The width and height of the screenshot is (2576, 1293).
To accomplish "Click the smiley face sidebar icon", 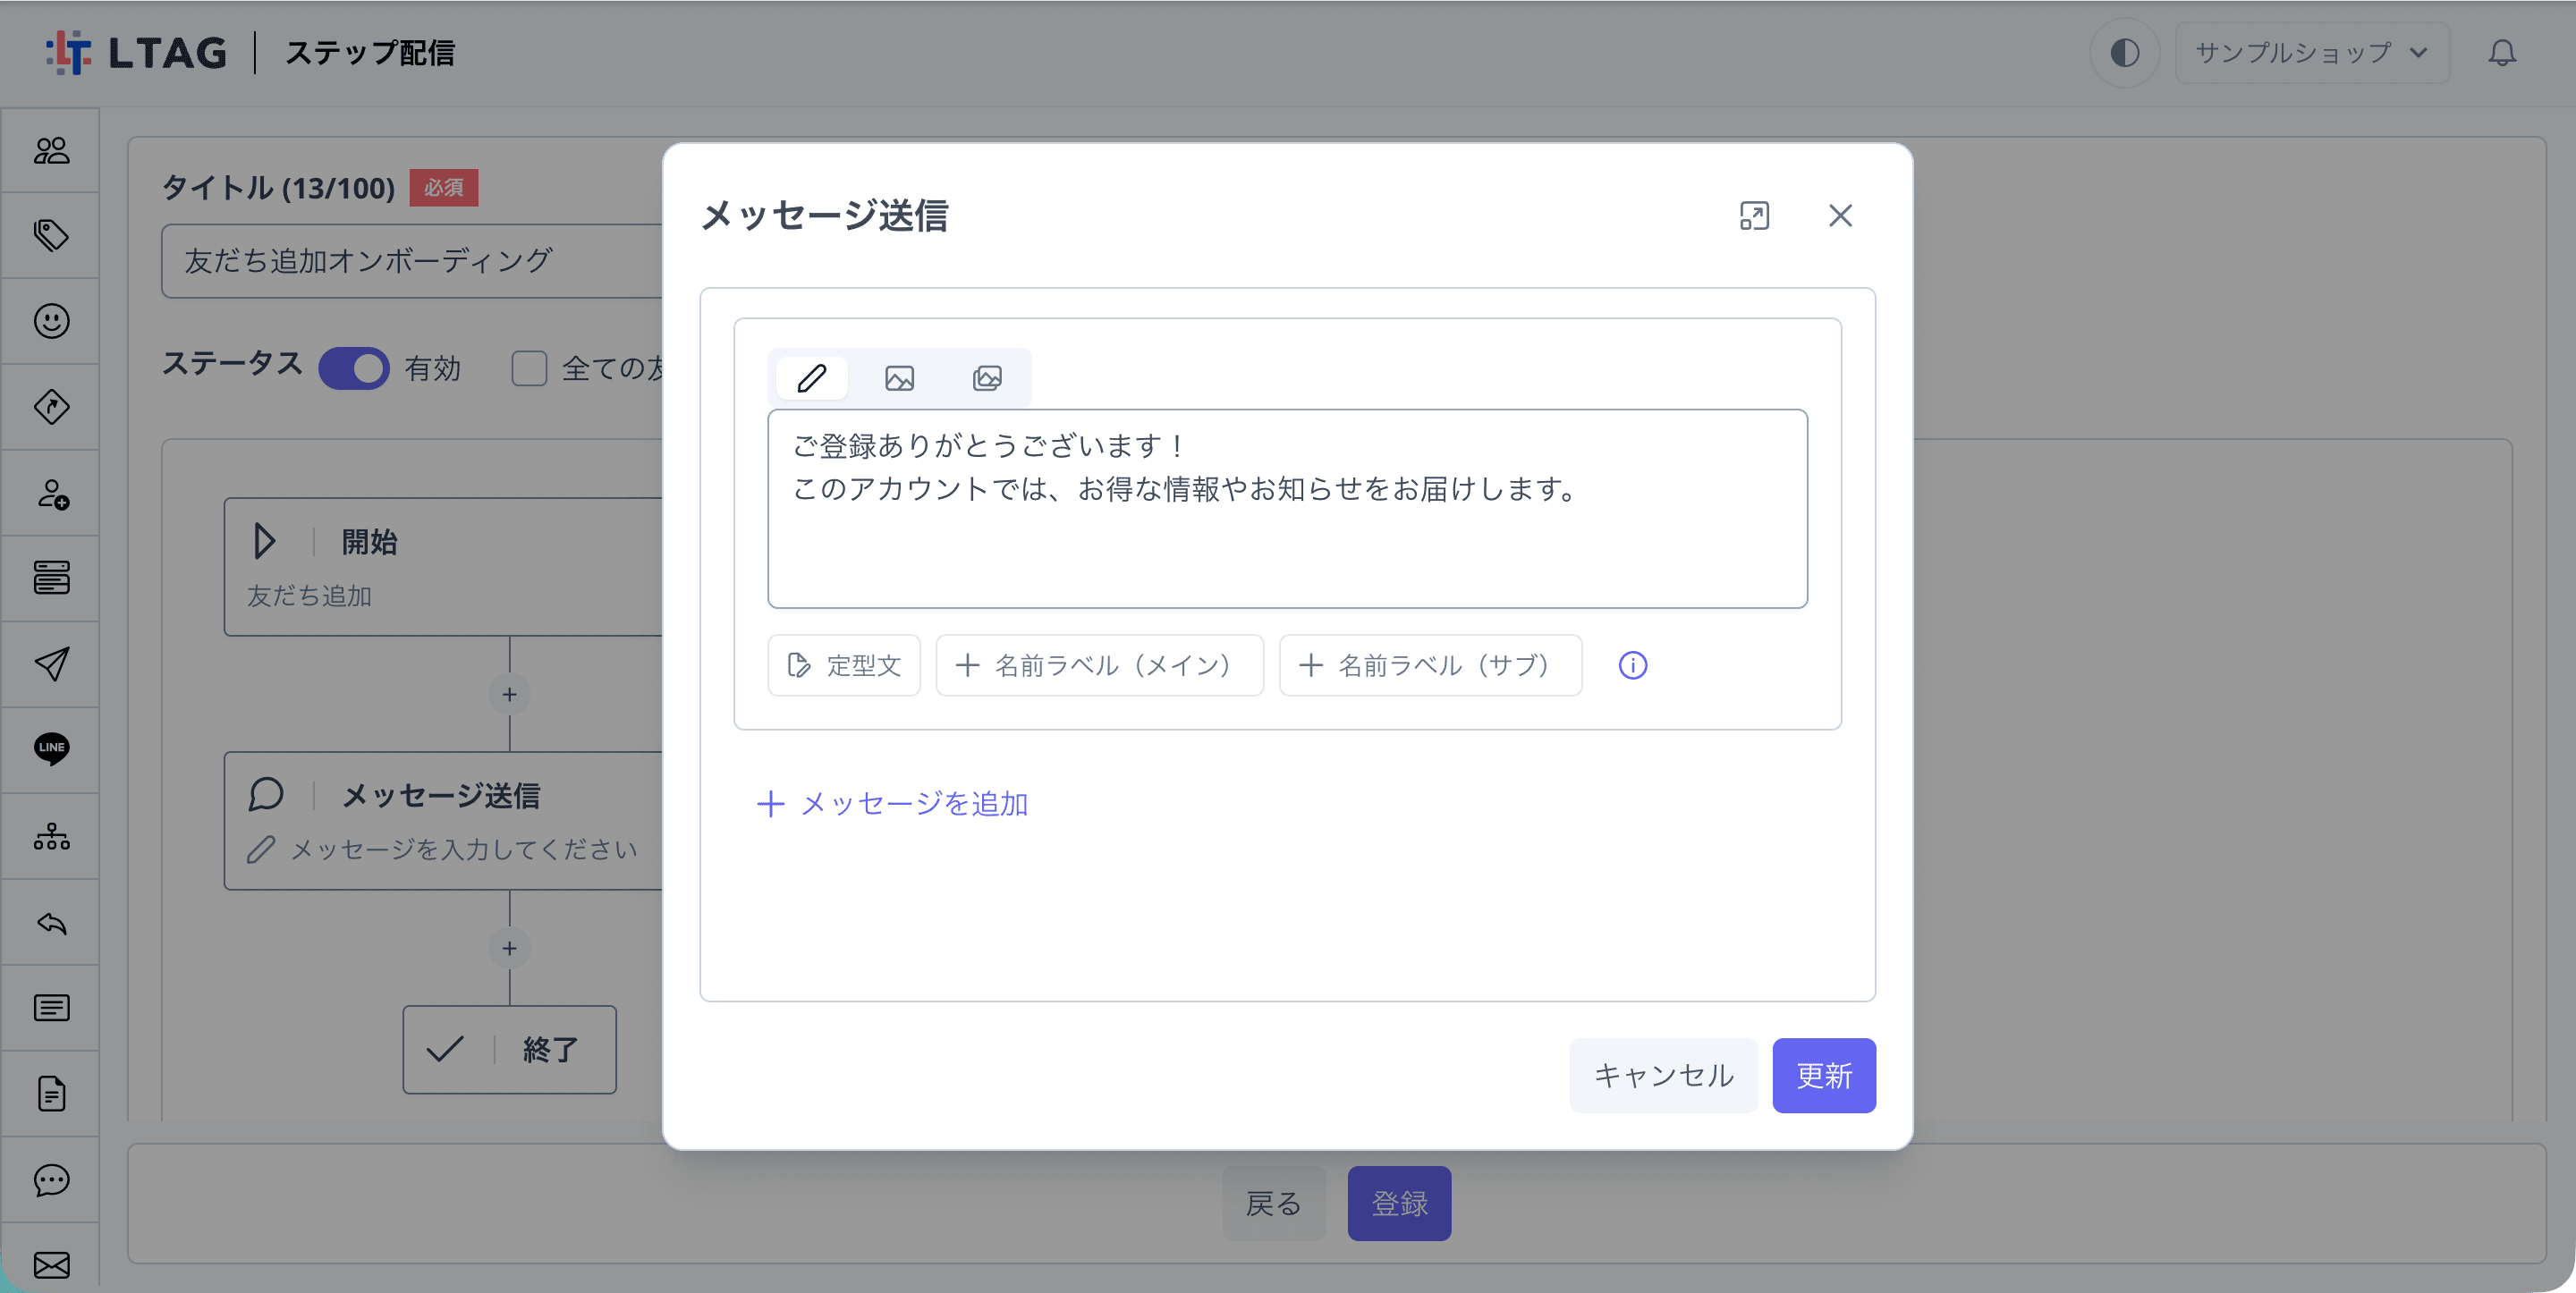I will pyautogui.click(x=51, y=321).
